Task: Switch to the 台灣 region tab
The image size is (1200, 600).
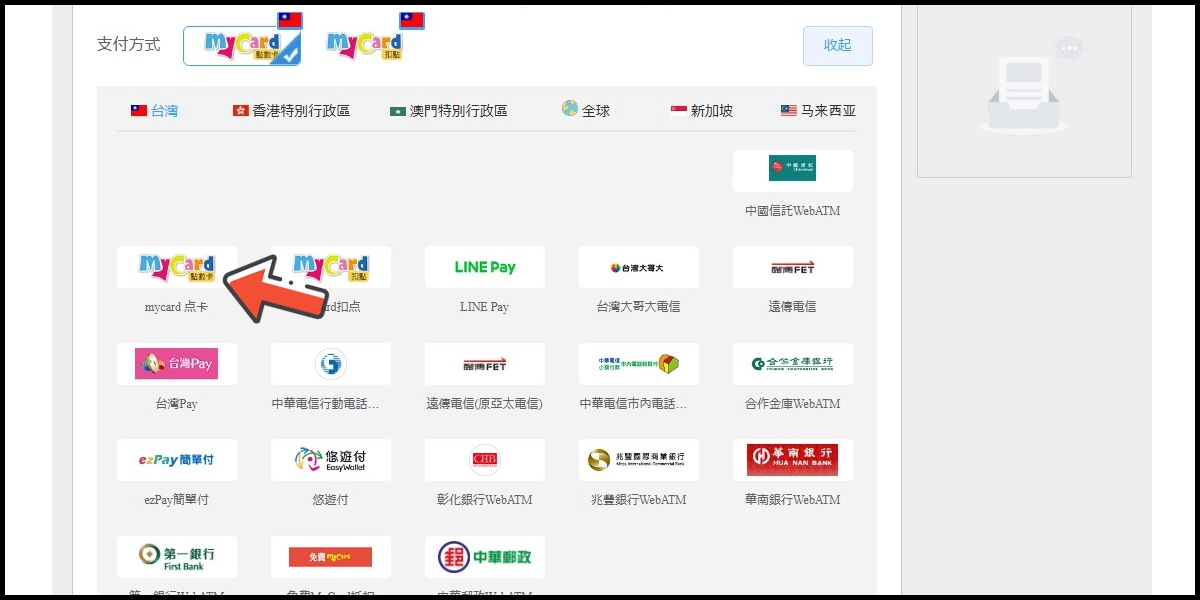Action: pyautogui.click(x=154, y=111)
